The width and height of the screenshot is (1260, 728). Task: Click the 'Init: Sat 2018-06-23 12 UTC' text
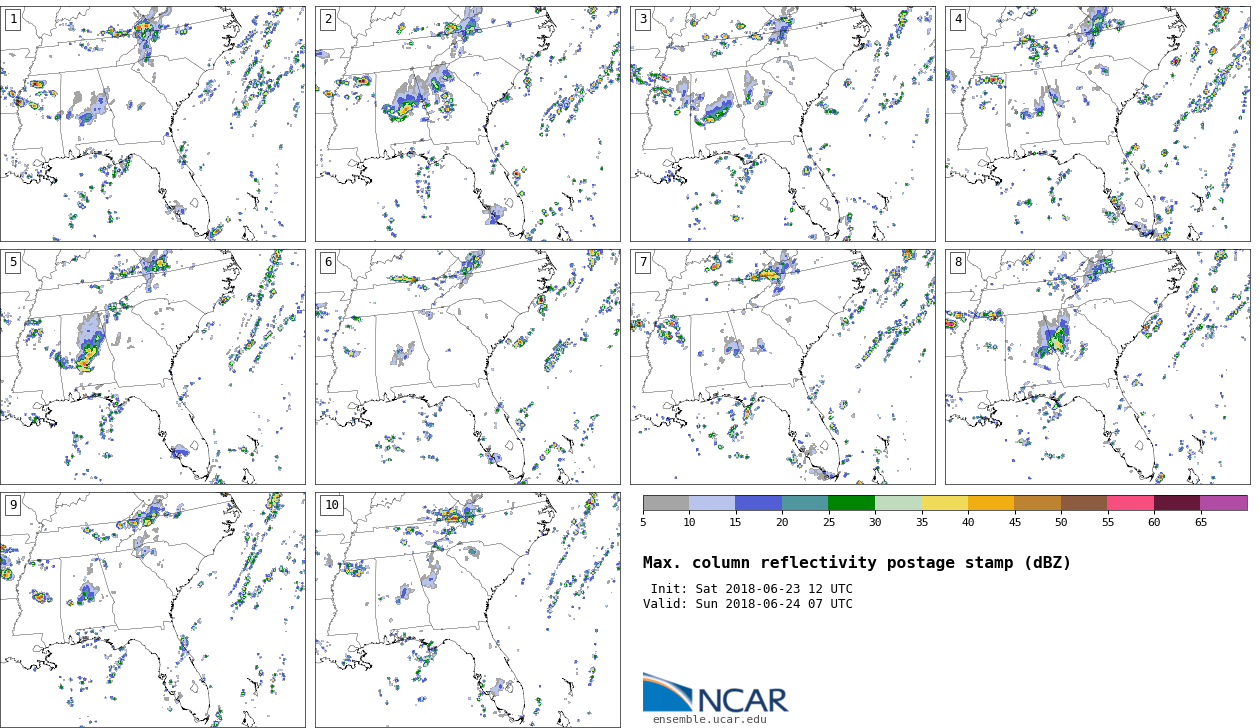pyautogui.click(x=752, y=589)
